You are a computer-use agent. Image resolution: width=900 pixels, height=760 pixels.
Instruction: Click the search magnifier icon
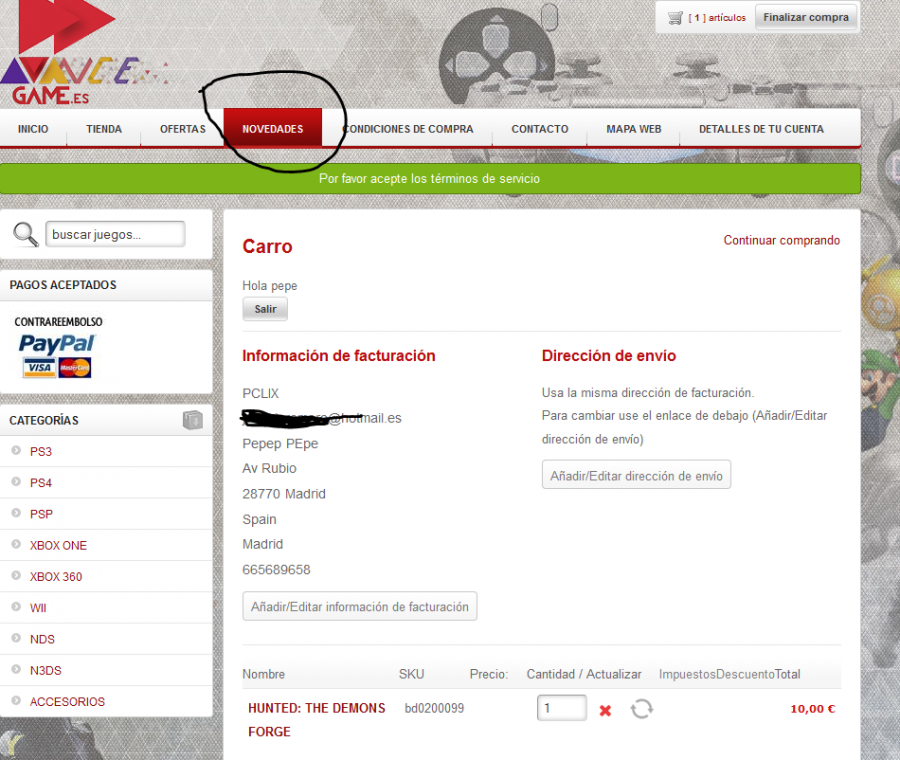point(25,234)
